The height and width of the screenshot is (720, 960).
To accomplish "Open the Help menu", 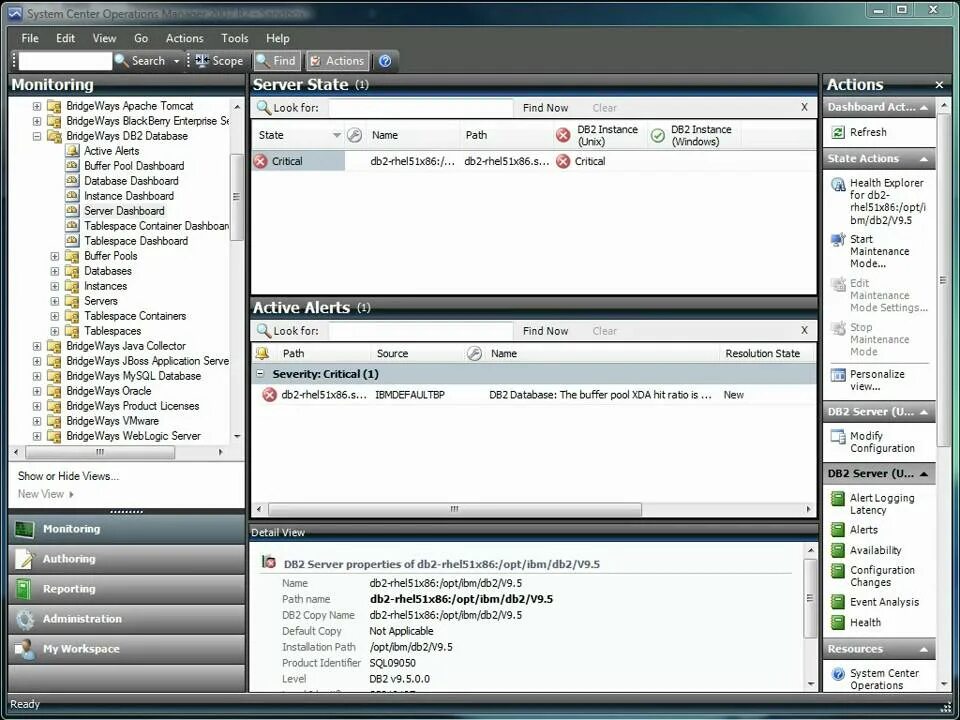I will 277,38.
